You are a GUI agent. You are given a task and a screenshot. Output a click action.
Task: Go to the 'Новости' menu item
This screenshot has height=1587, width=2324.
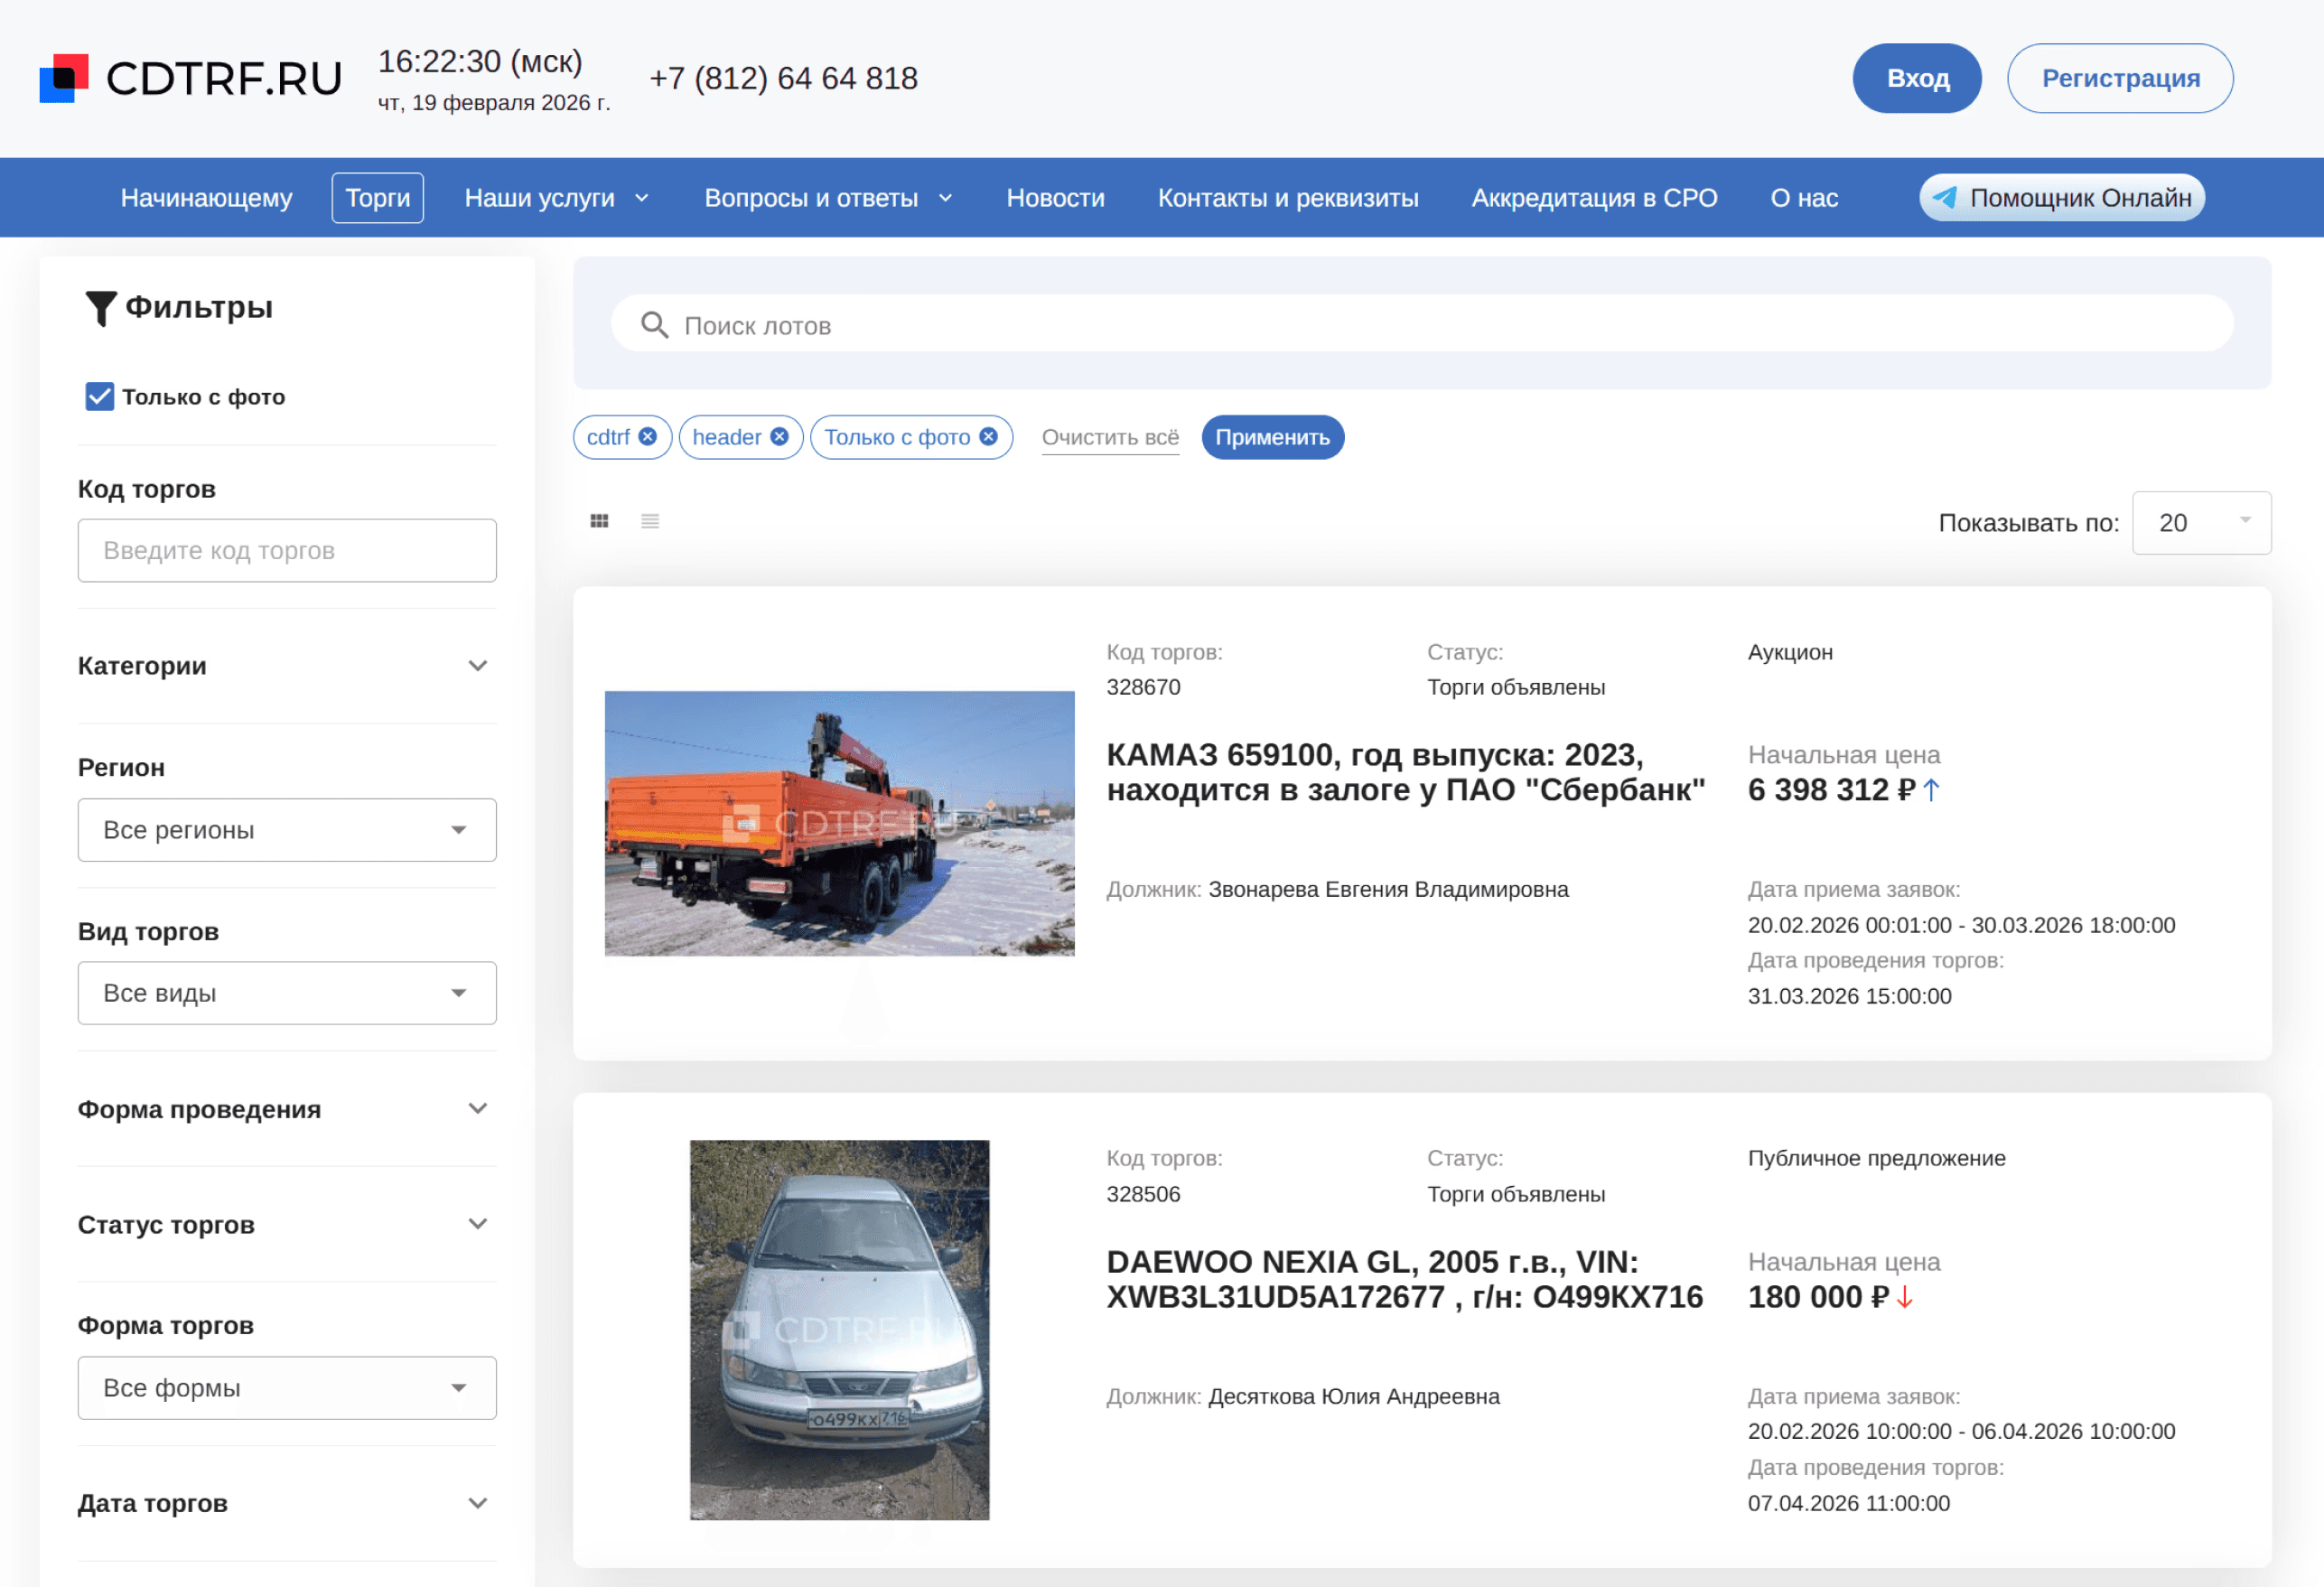[x=1055, y=198]
